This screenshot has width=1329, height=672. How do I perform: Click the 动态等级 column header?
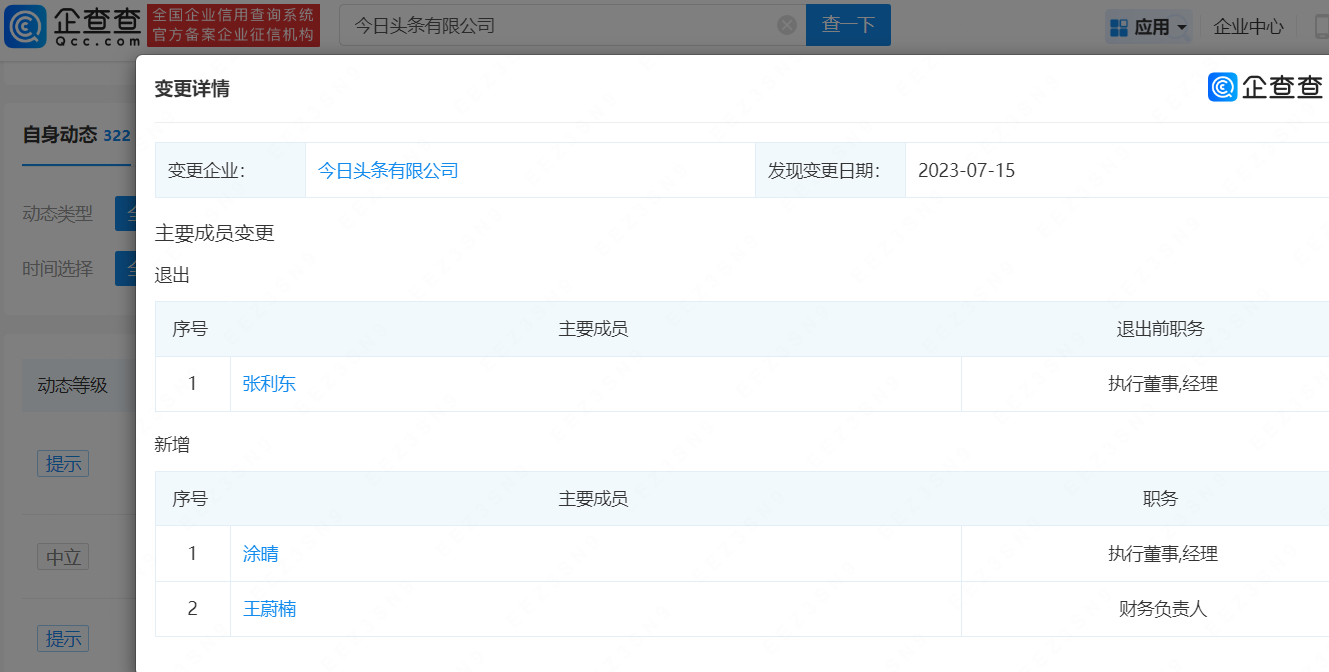[72, 385]
